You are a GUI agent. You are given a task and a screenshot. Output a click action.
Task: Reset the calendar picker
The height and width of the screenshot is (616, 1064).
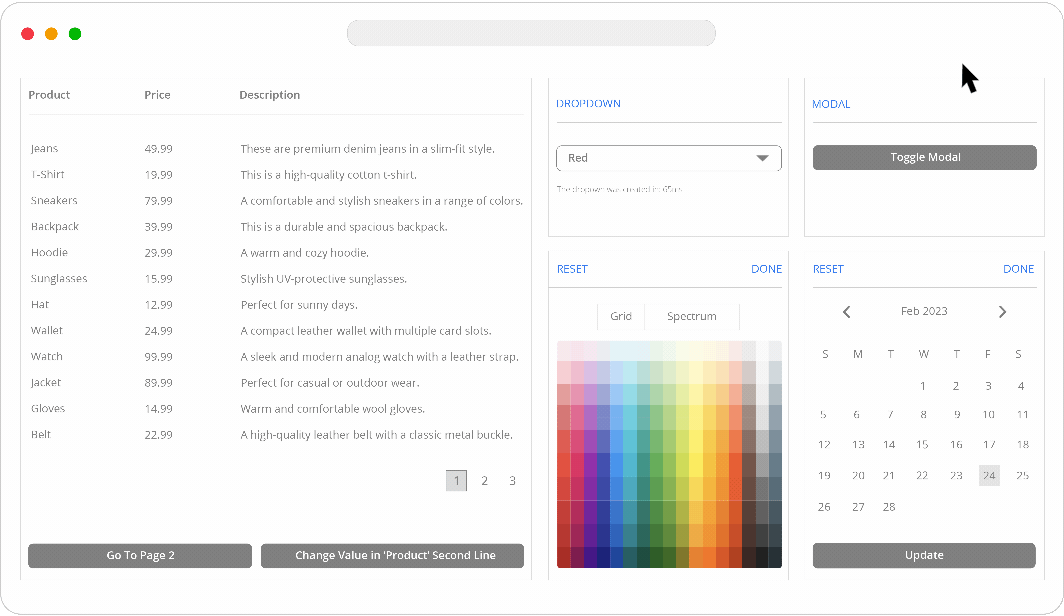pyautogui.click(x=828, y=269)
